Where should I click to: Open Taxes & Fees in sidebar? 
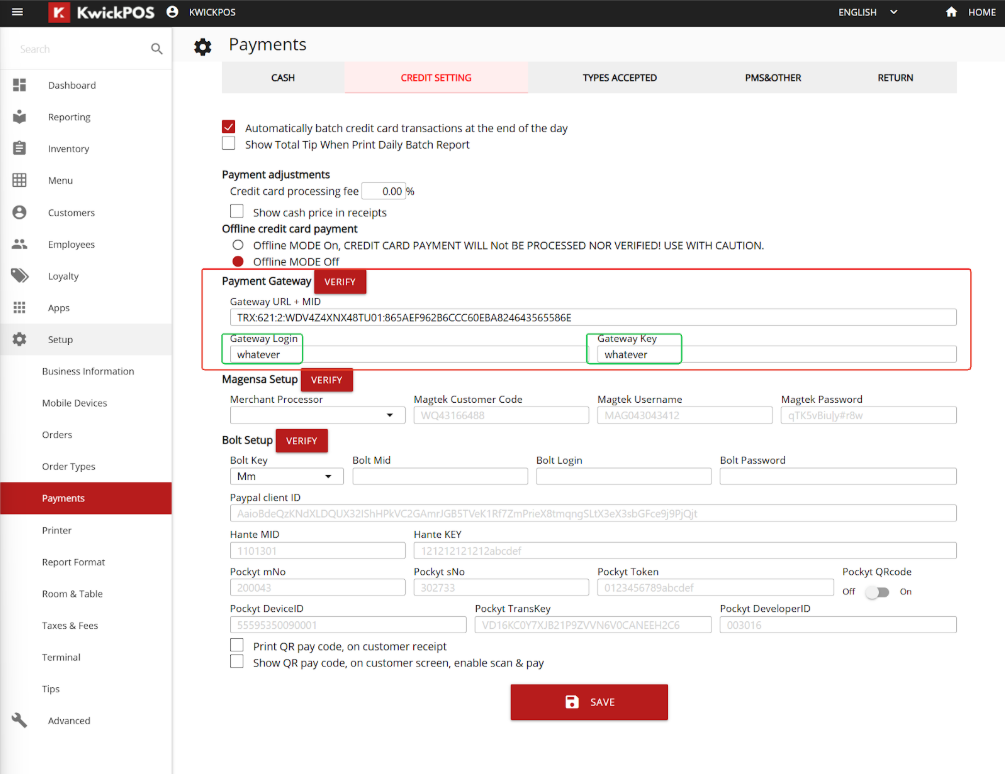click(x=70, y=625)
